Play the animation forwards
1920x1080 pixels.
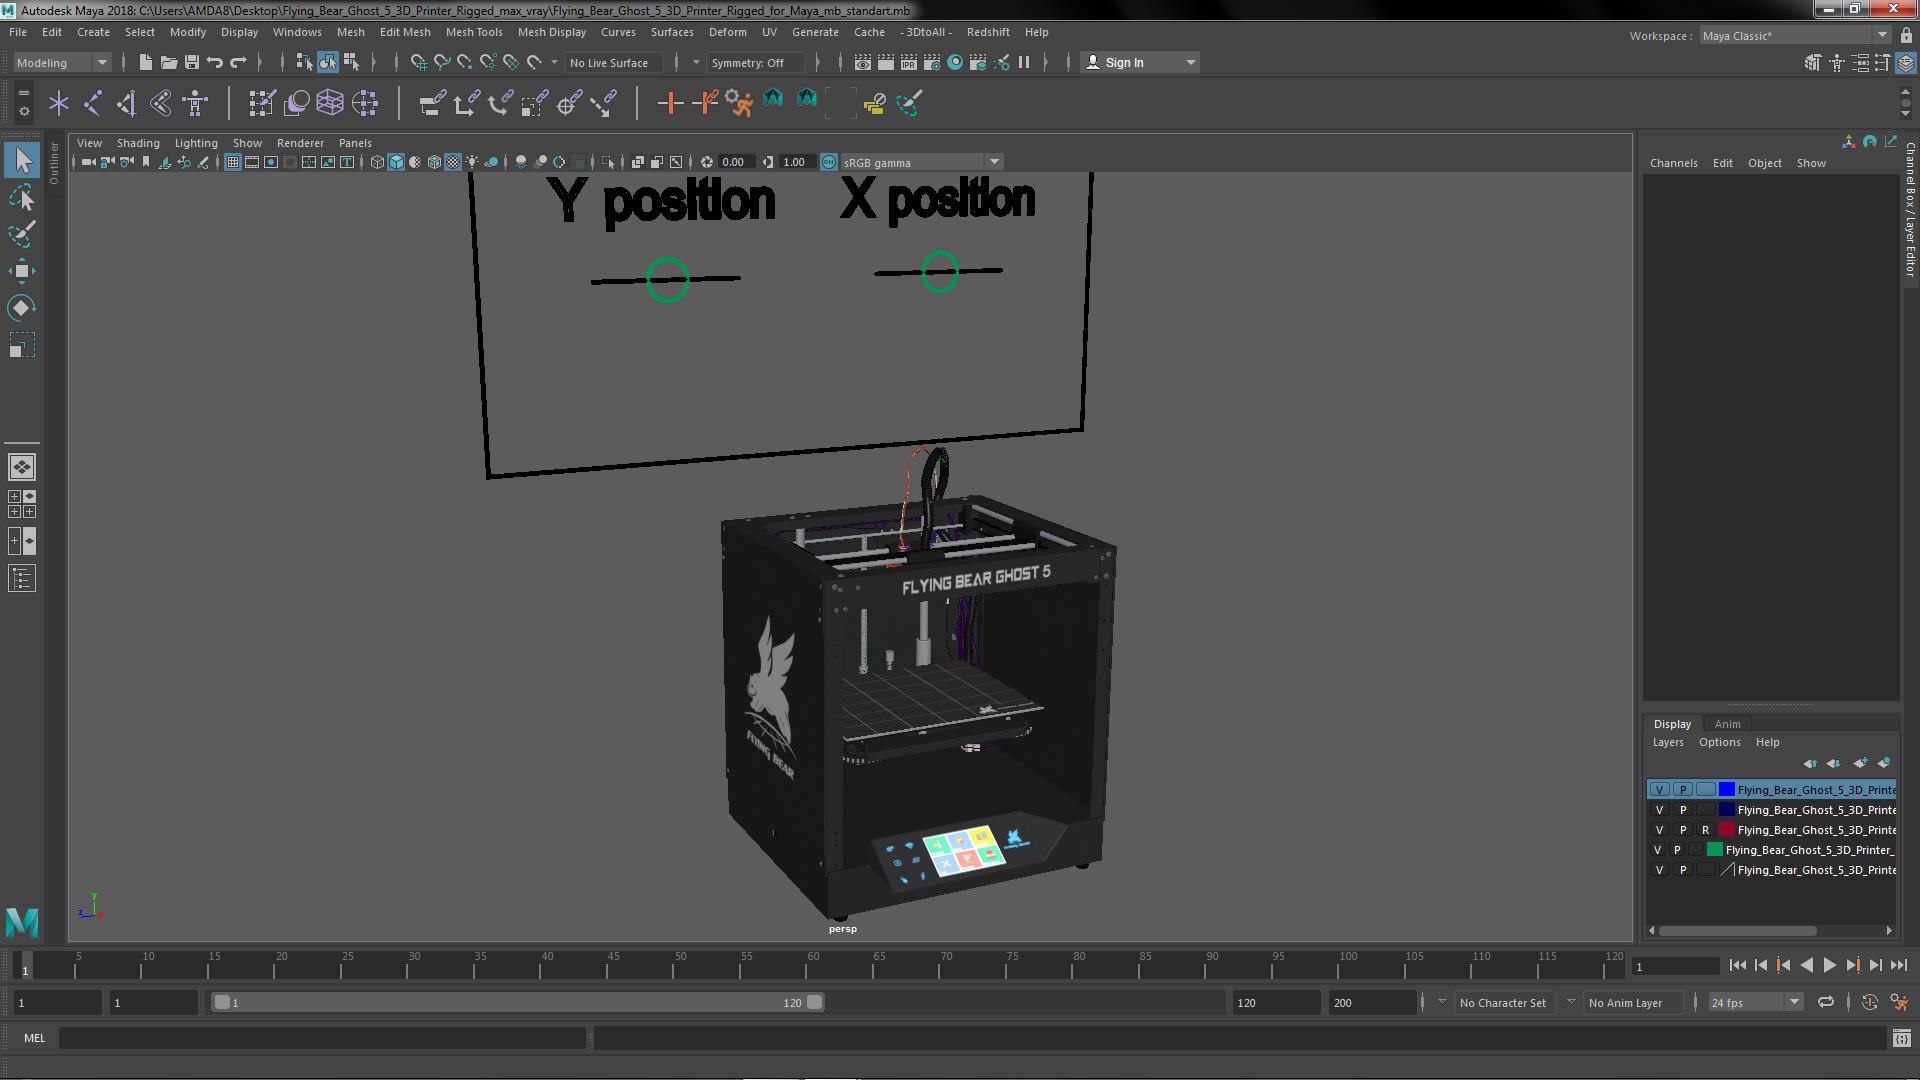pyautogui.click(x=1829, y=965)
